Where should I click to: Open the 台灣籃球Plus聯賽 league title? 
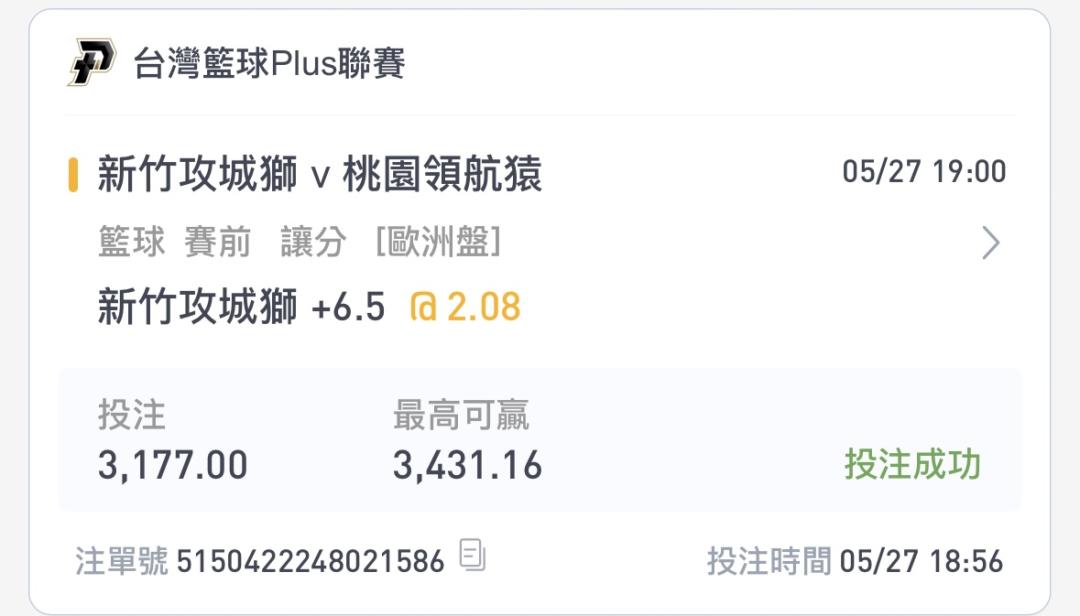click(269, 63)
